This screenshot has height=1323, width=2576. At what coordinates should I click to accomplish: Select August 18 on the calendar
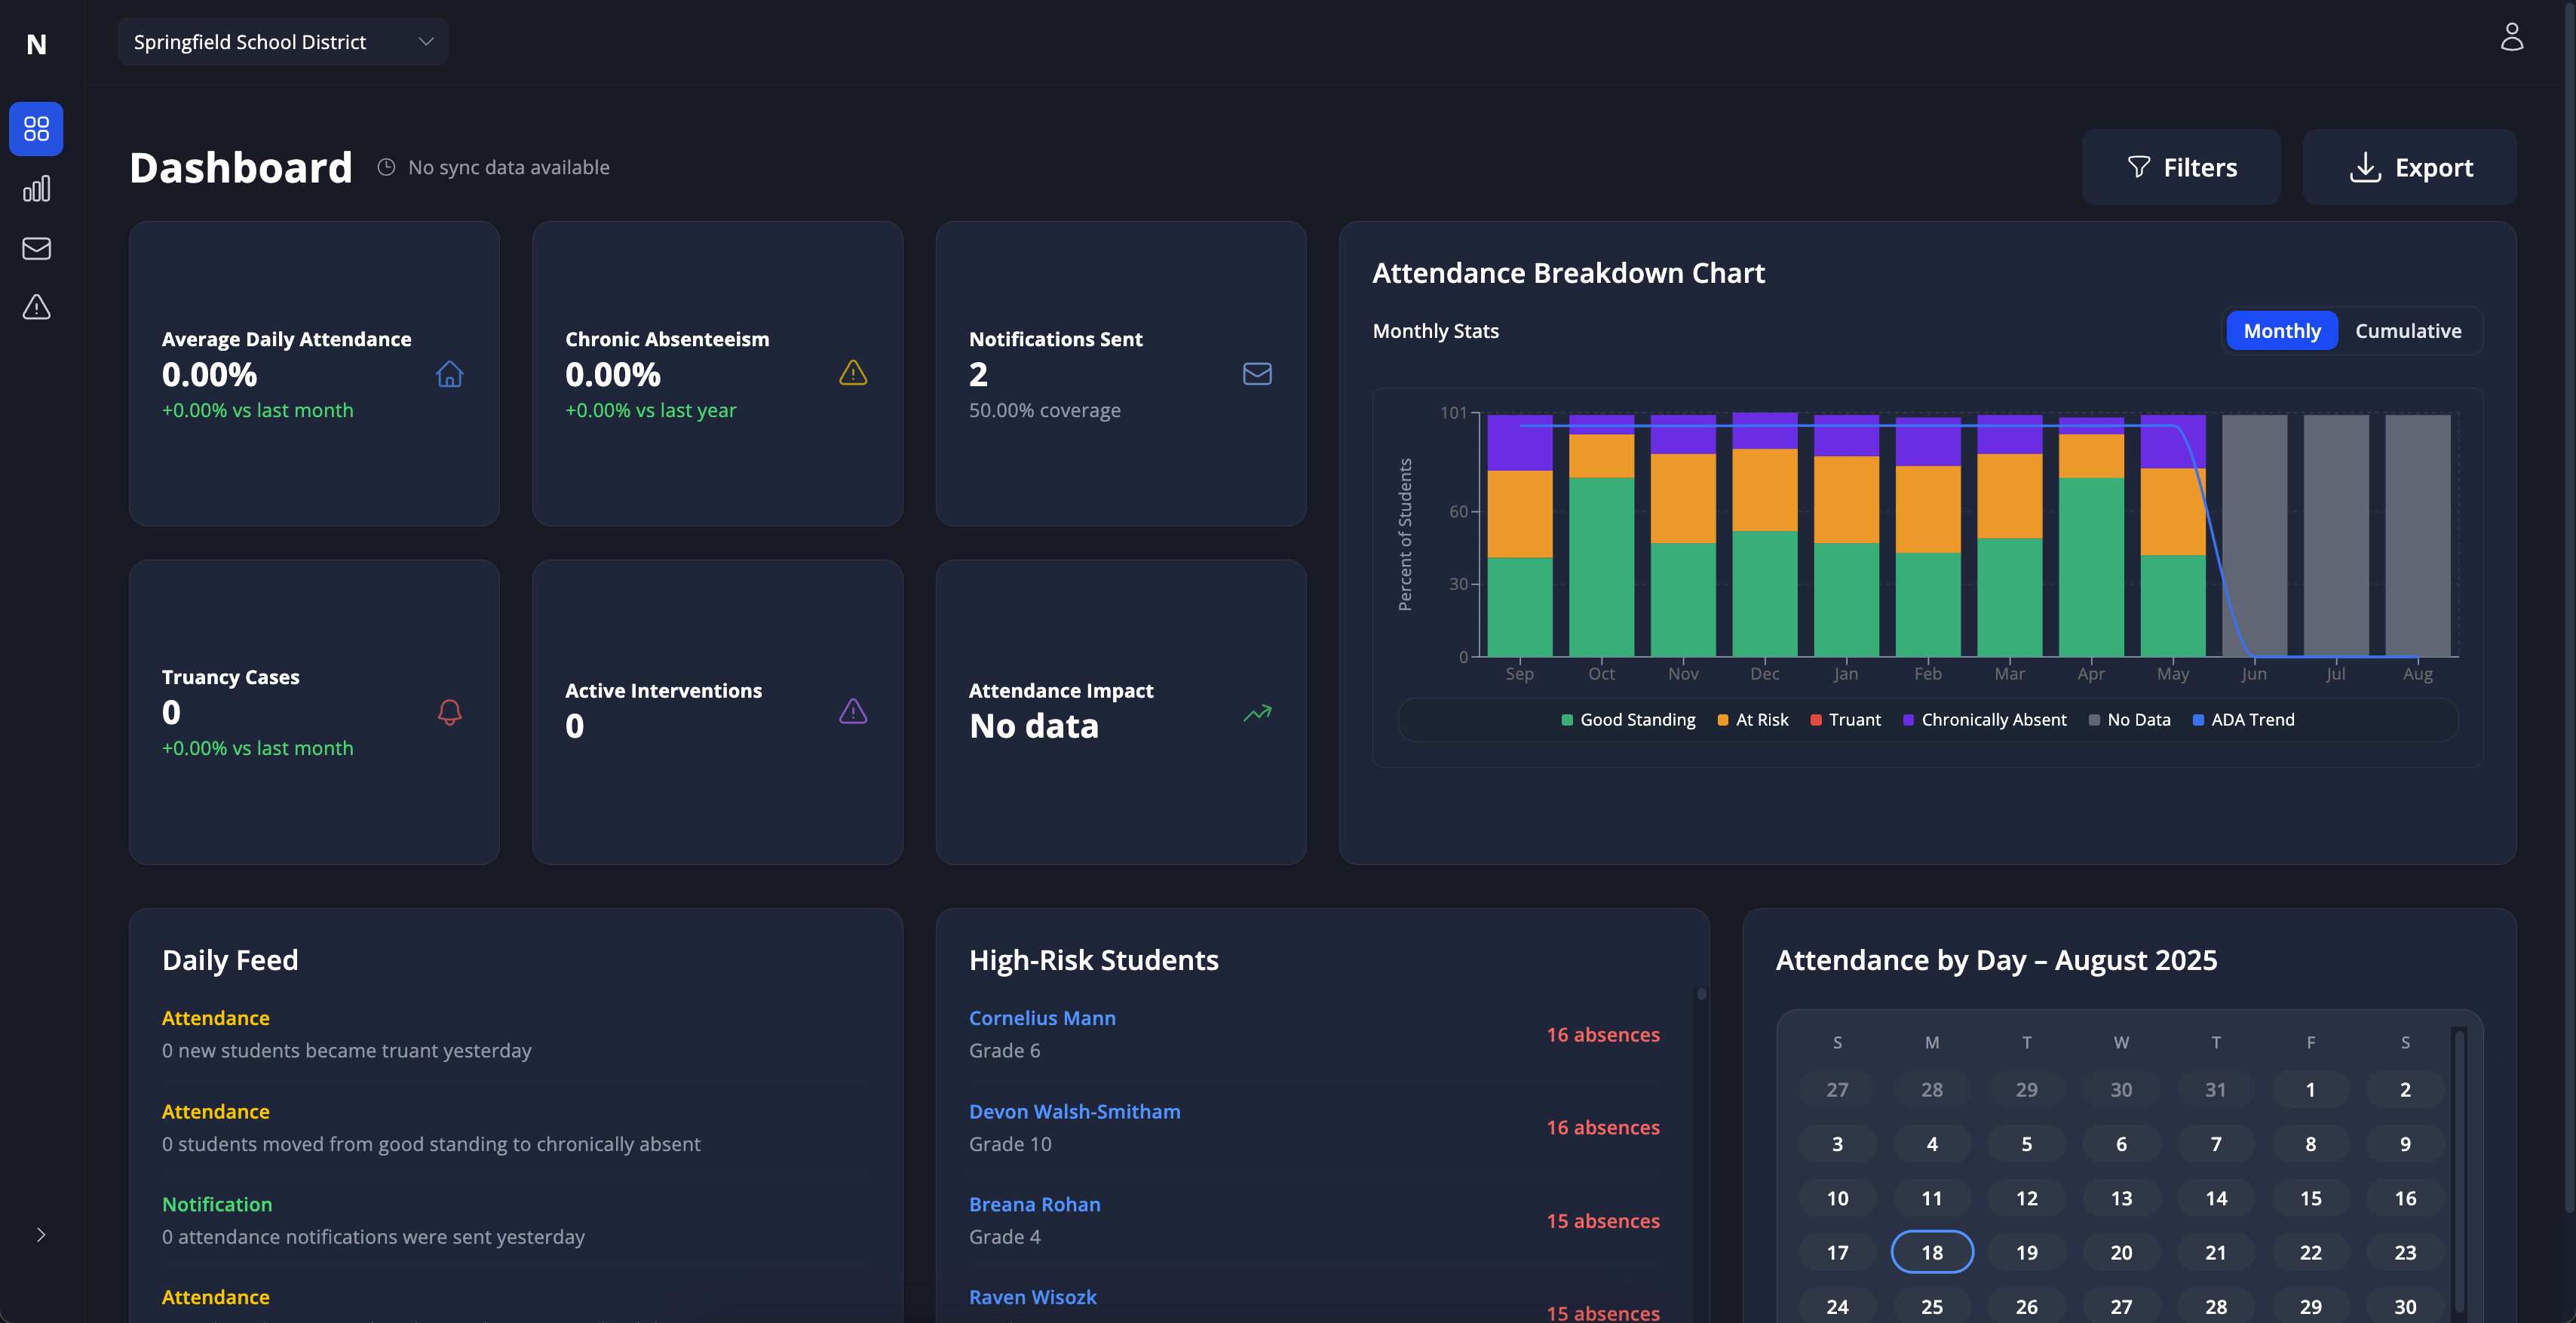[1931, 1252]
